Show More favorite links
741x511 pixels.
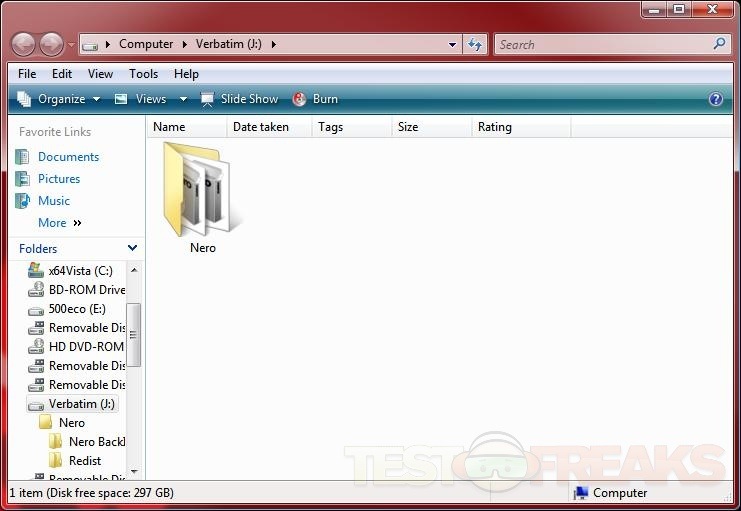point(59,223)
